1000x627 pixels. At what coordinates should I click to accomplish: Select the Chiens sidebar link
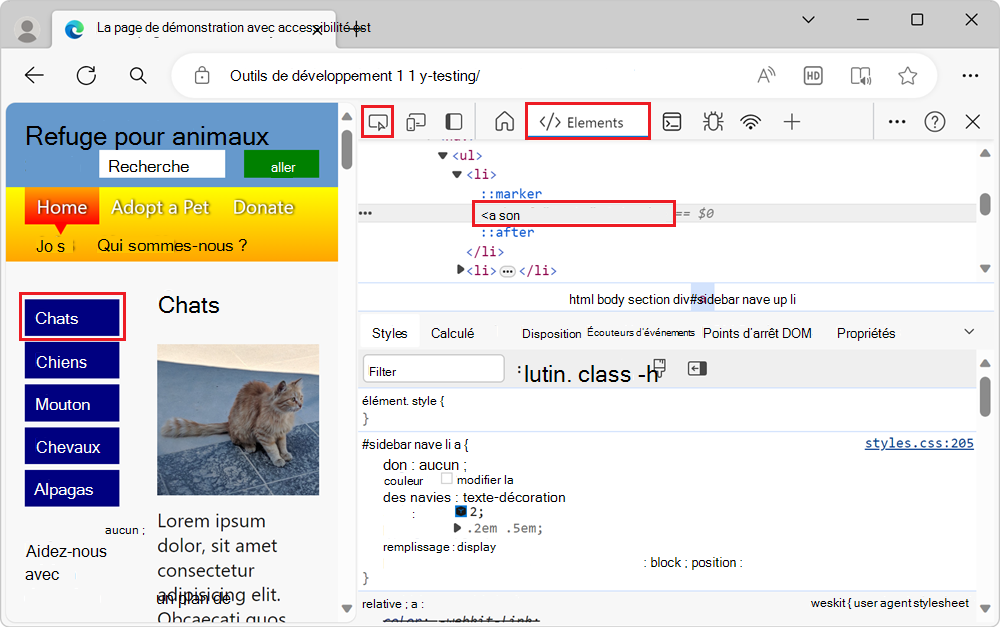point(72,361)
